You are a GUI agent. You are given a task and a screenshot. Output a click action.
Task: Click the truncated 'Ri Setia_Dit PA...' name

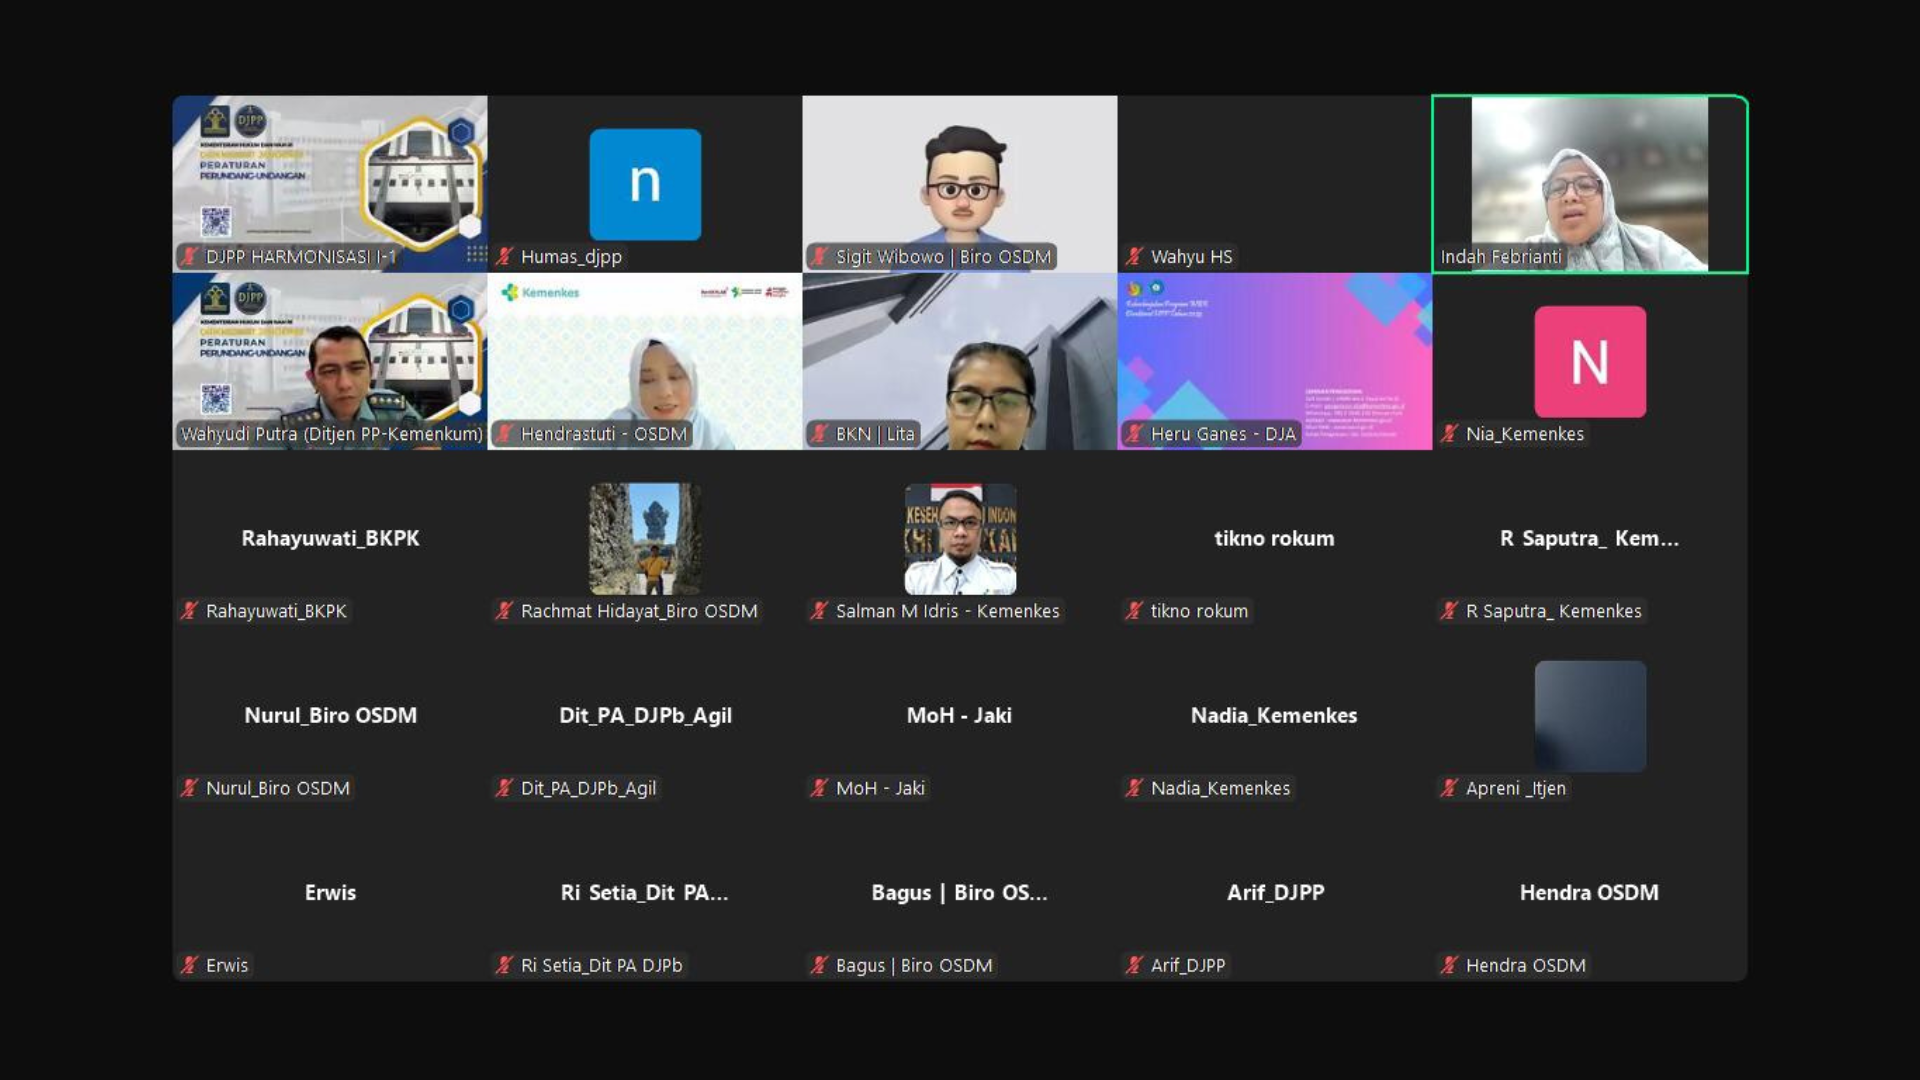(x=644, y=892)
